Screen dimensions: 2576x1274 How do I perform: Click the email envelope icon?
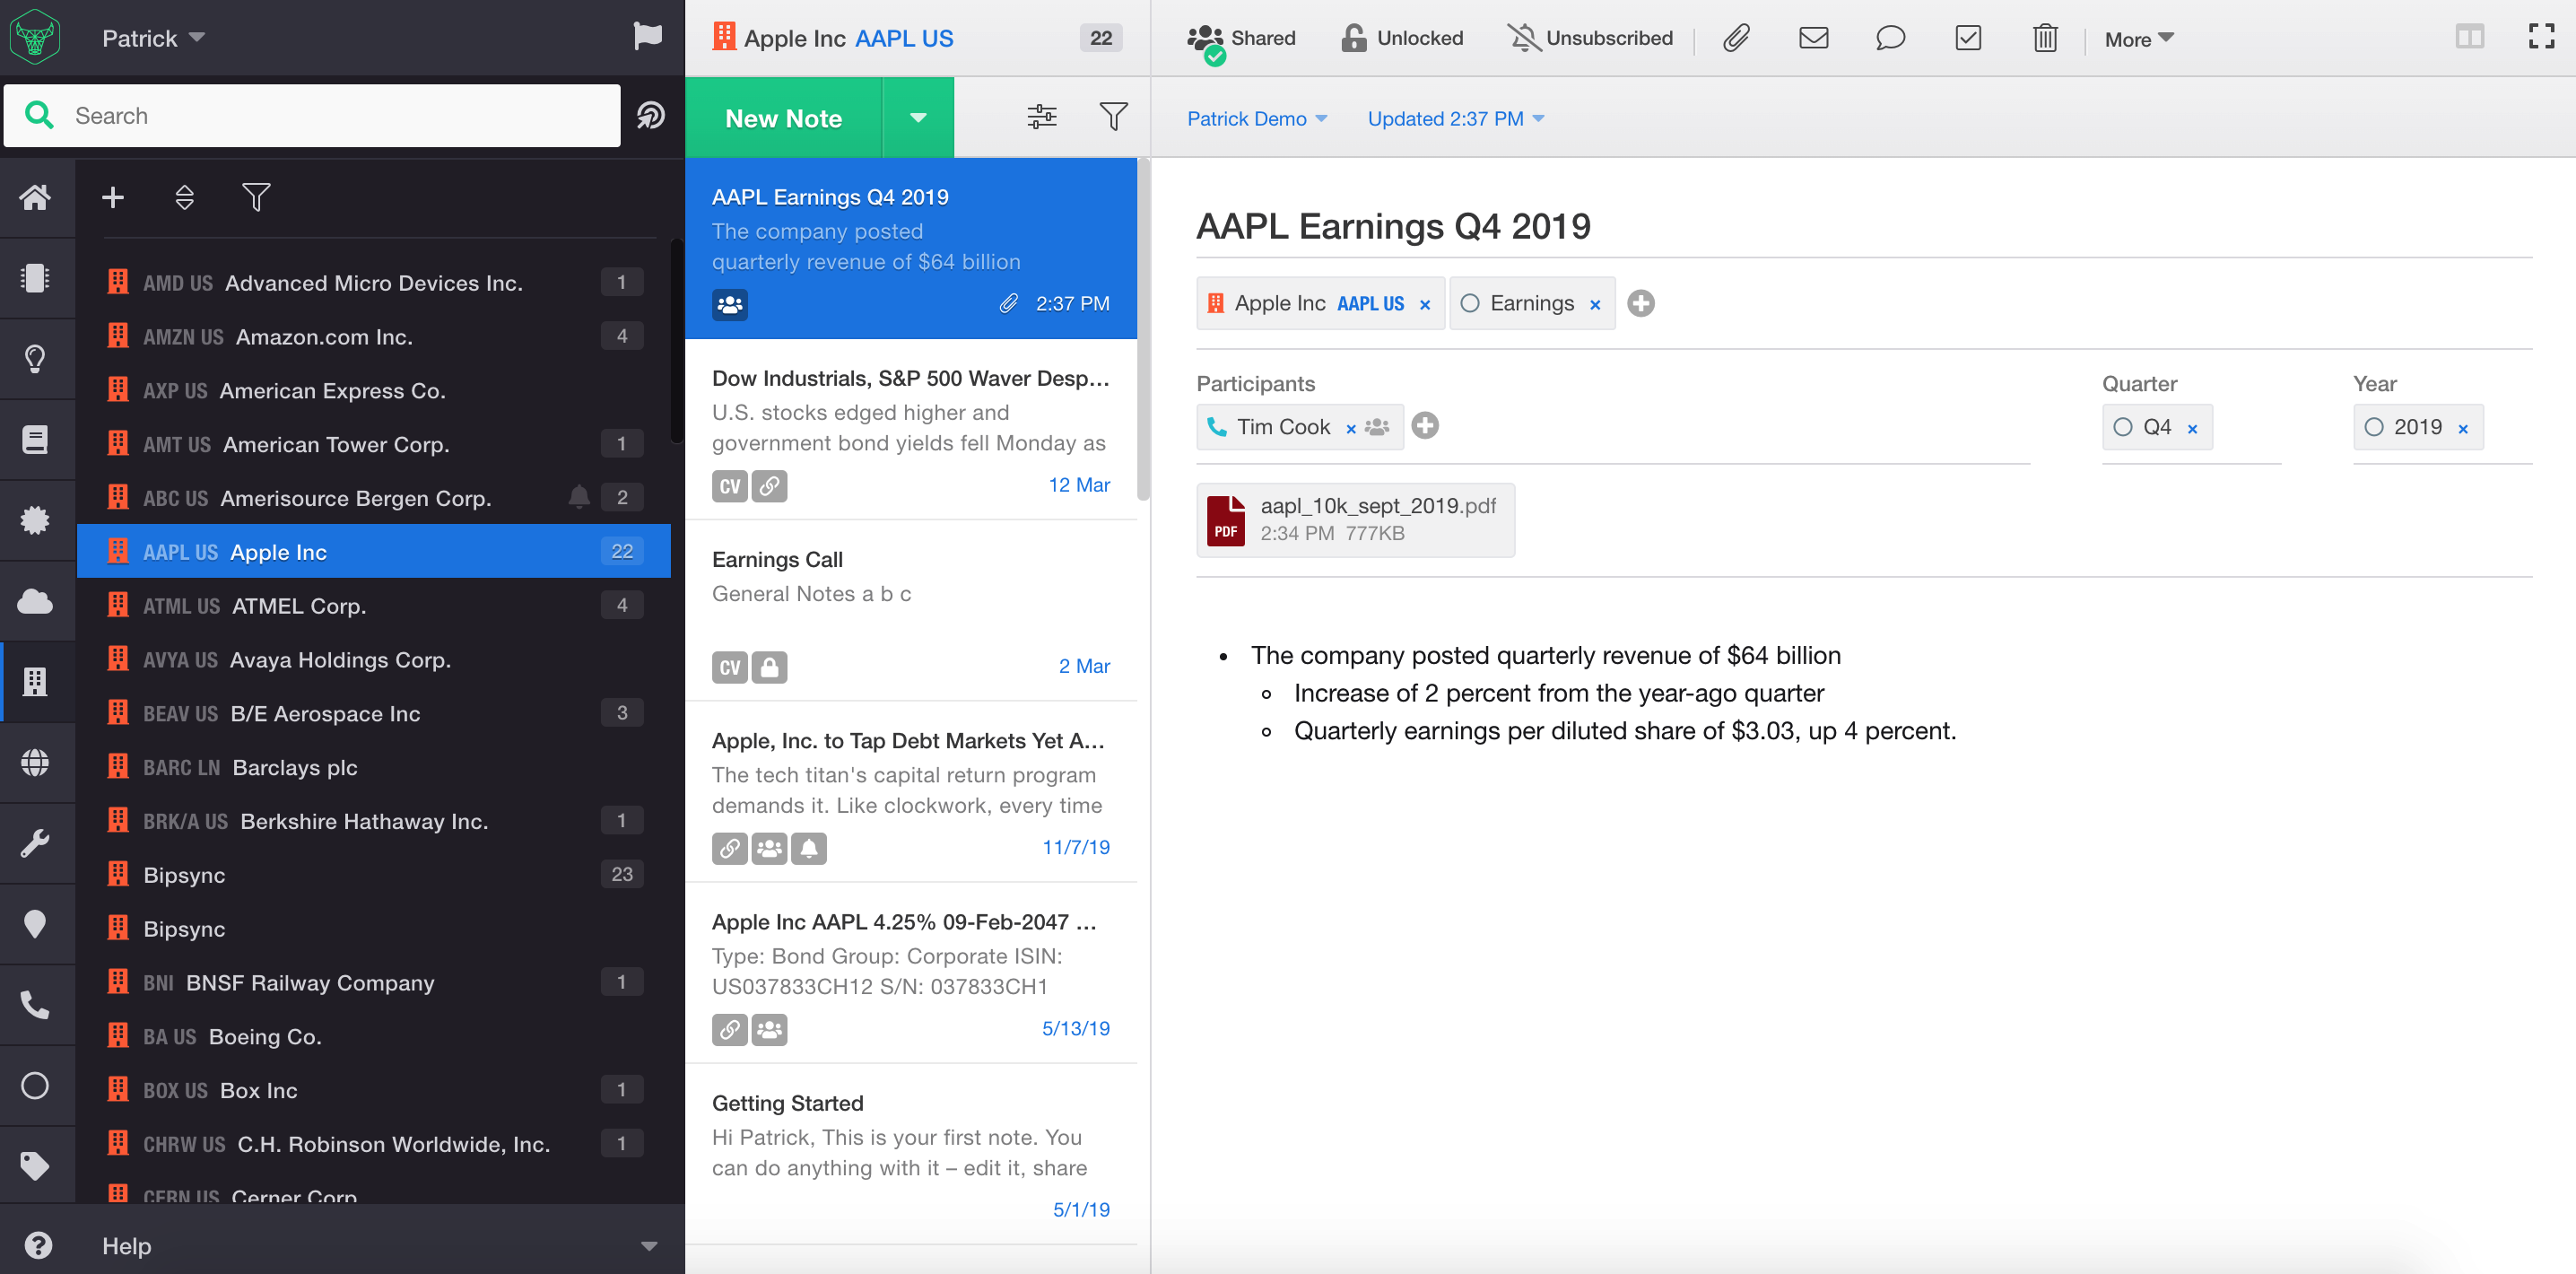point(1813,38)
